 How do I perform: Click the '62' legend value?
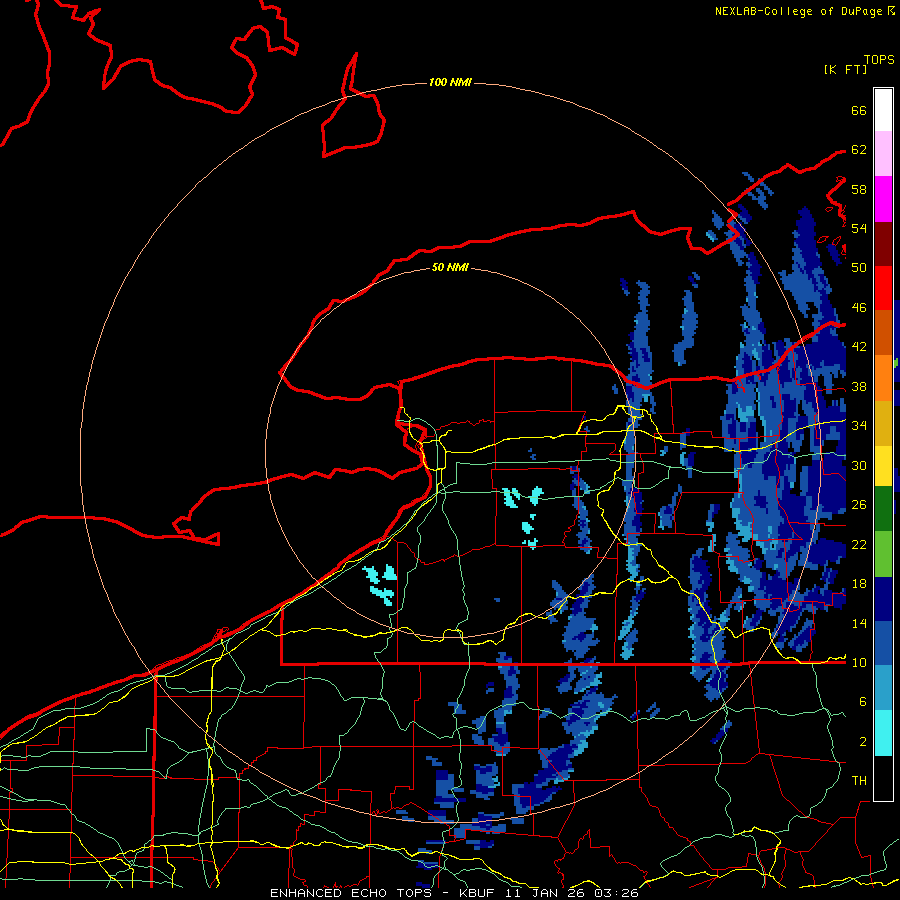point(859,149)
